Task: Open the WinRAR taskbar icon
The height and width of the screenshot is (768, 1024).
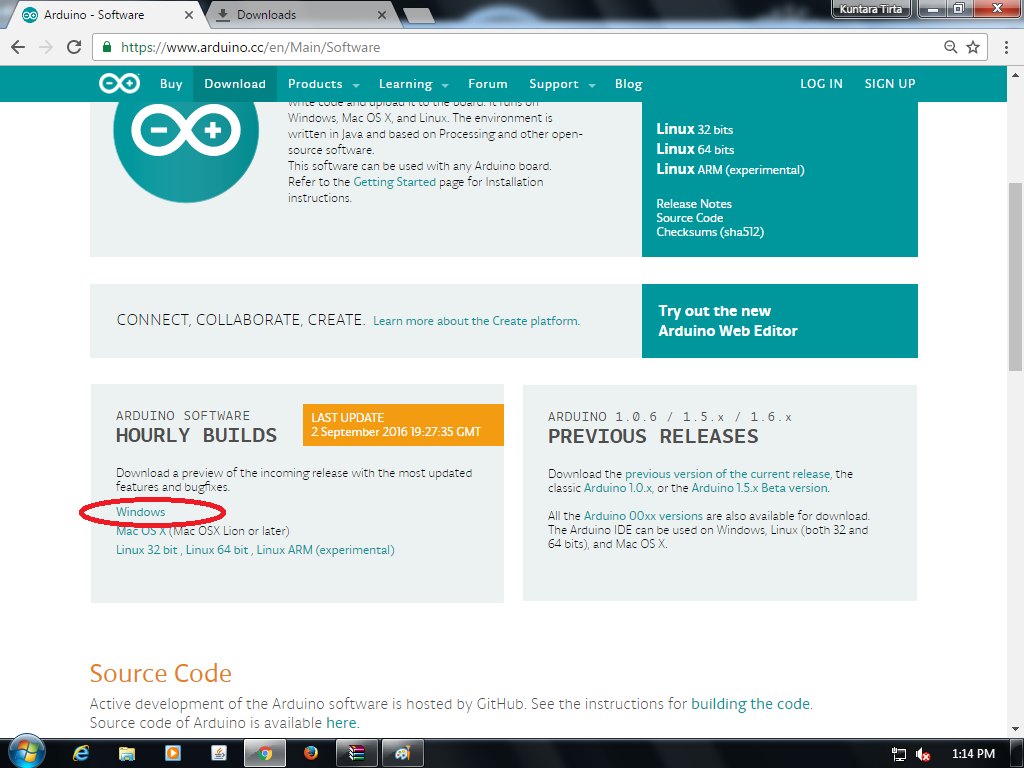Action: click(356, 753)
